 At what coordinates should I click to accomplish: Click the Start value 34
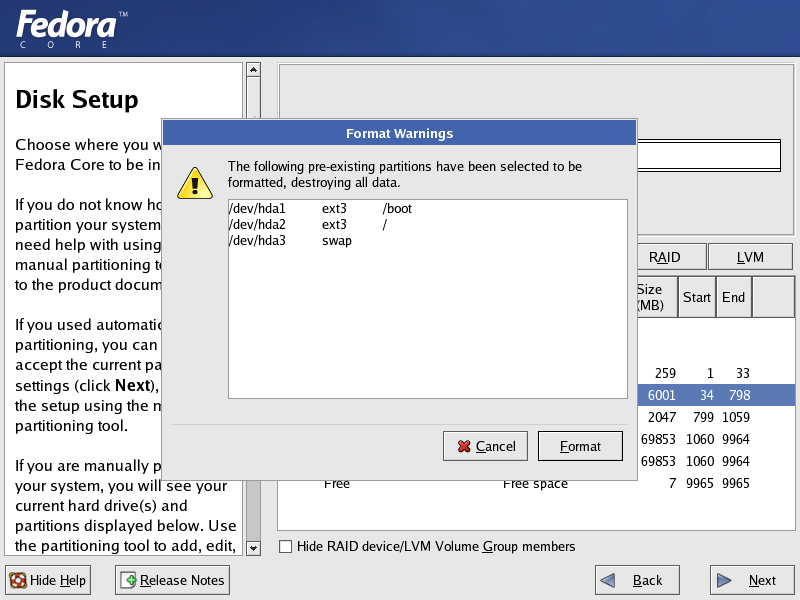[707, 395]
